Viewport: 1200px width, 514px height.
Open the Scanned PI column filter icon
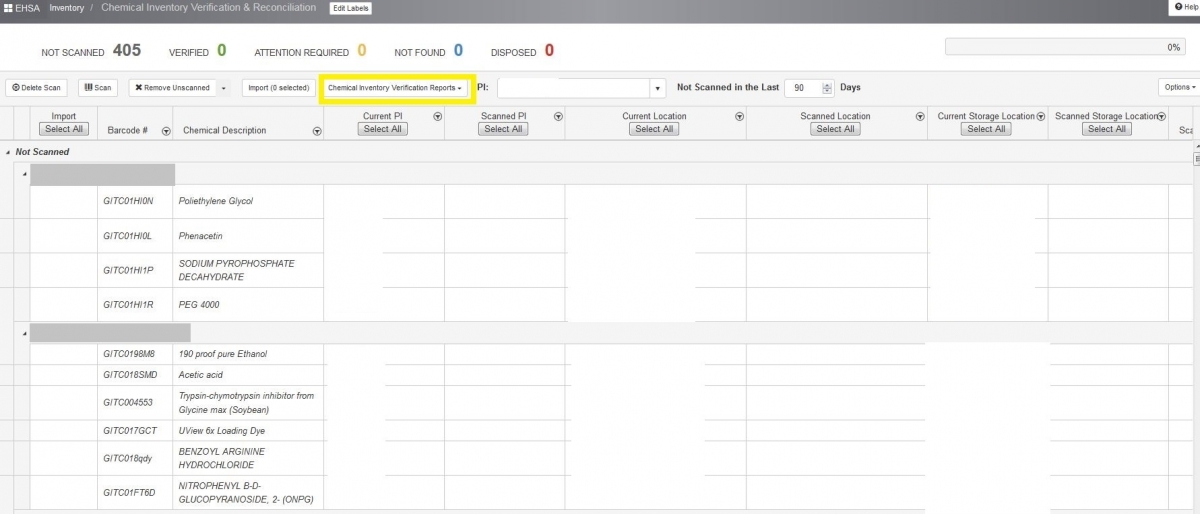tap(558, 117)
